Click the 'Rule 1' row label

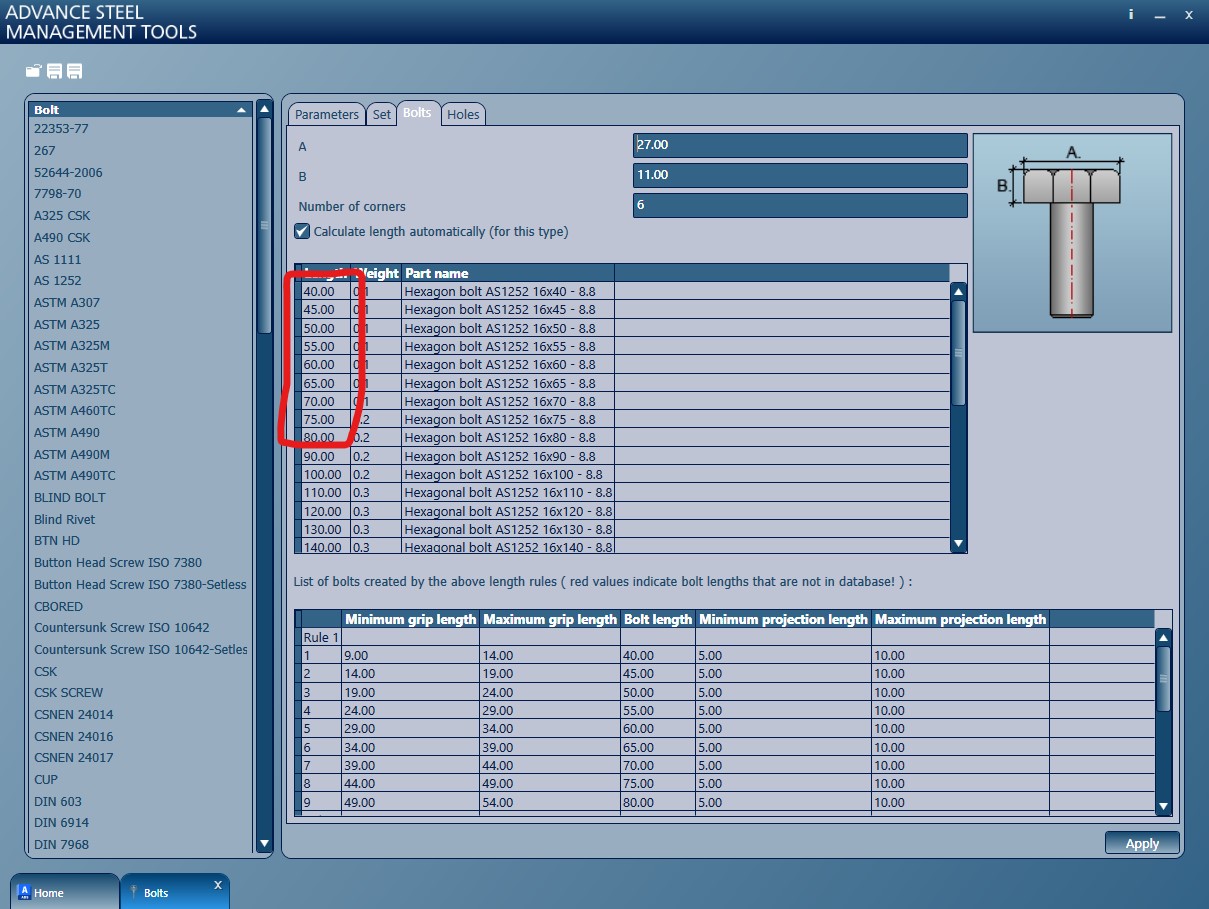(321, 637)
